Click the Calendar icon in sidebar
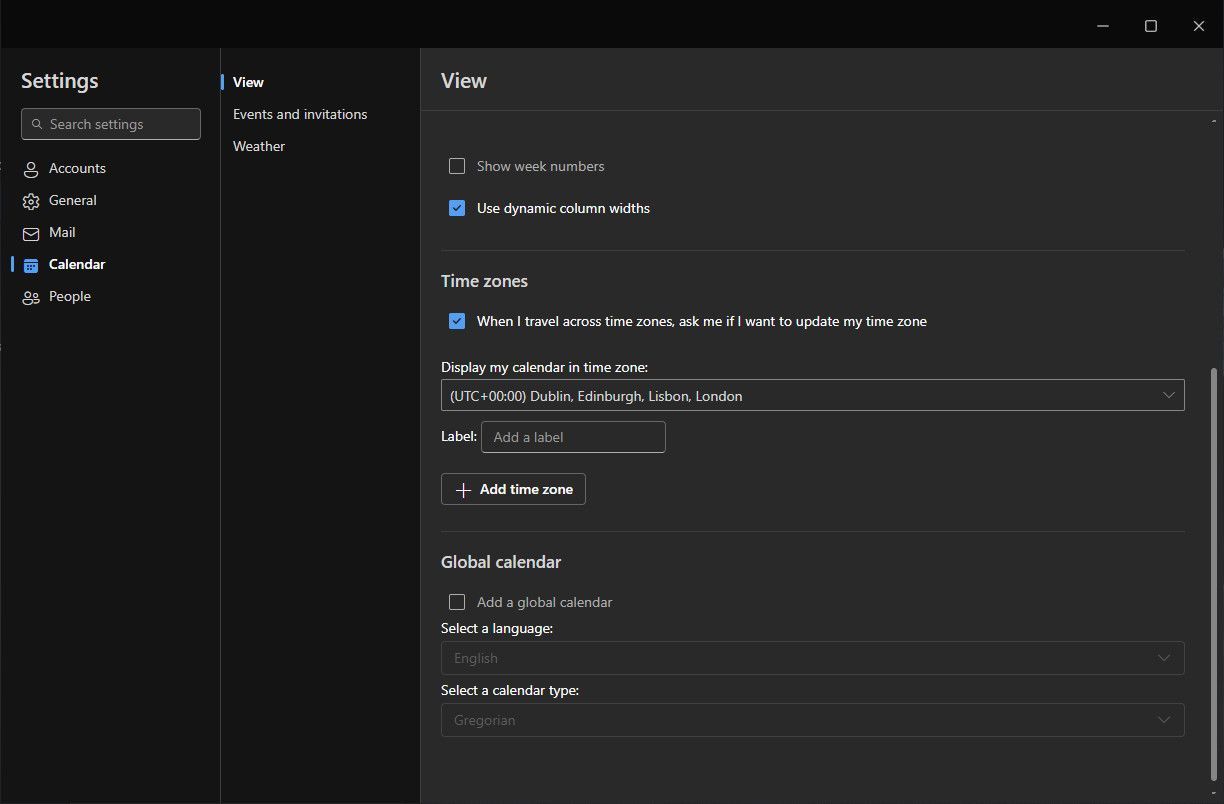The image size is (1224, 804). point(31,265)
